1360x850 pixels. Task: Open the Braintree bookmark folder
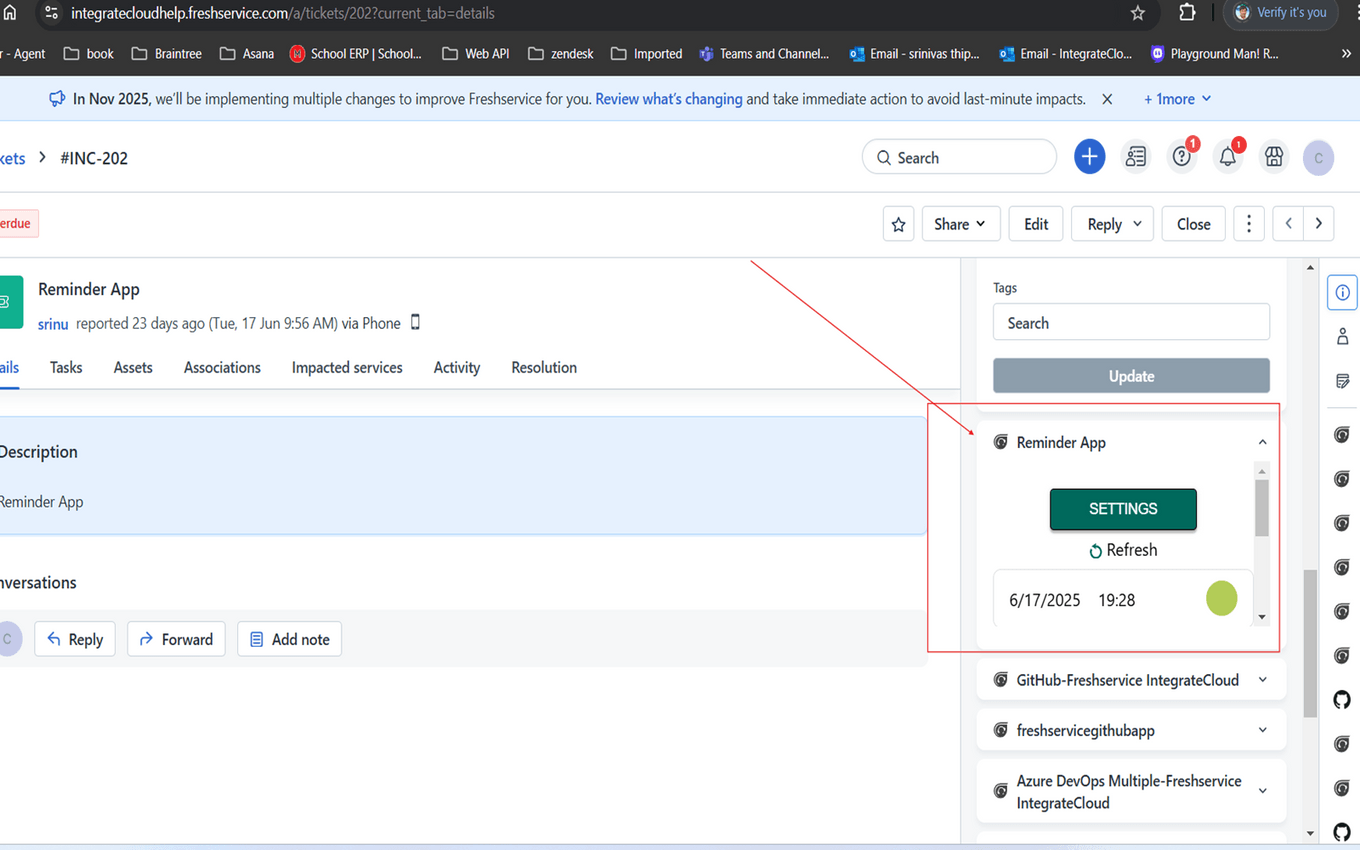166,54
